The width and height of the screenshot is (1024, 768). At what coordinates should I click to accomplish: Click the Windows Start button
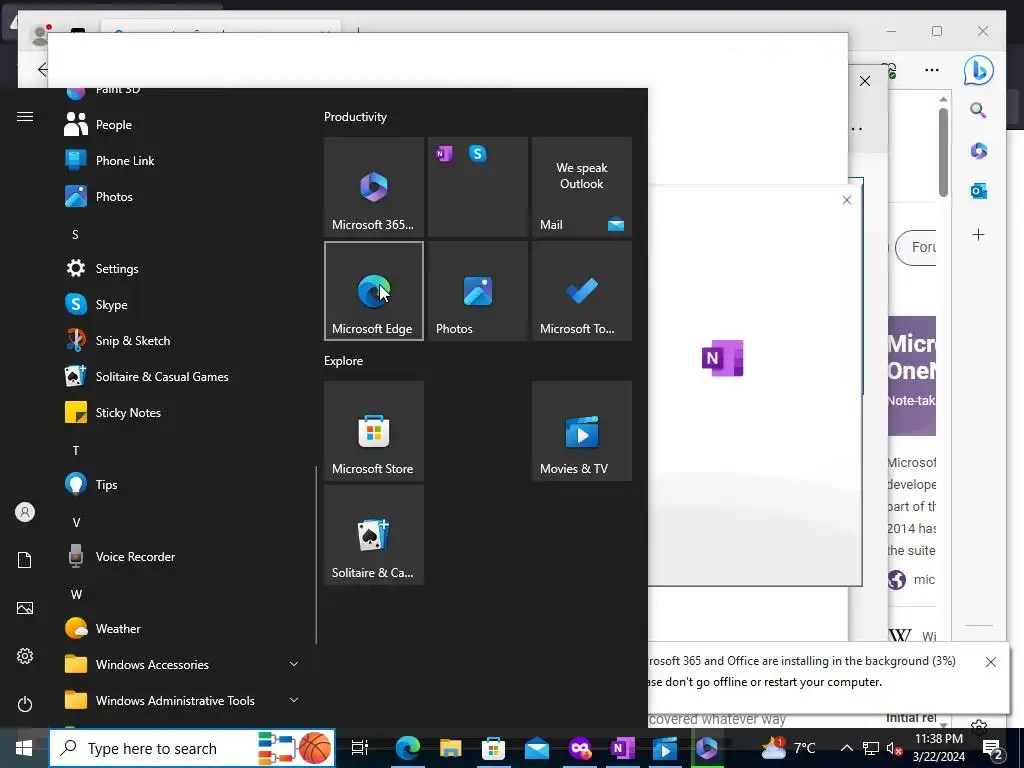[24, 748]
